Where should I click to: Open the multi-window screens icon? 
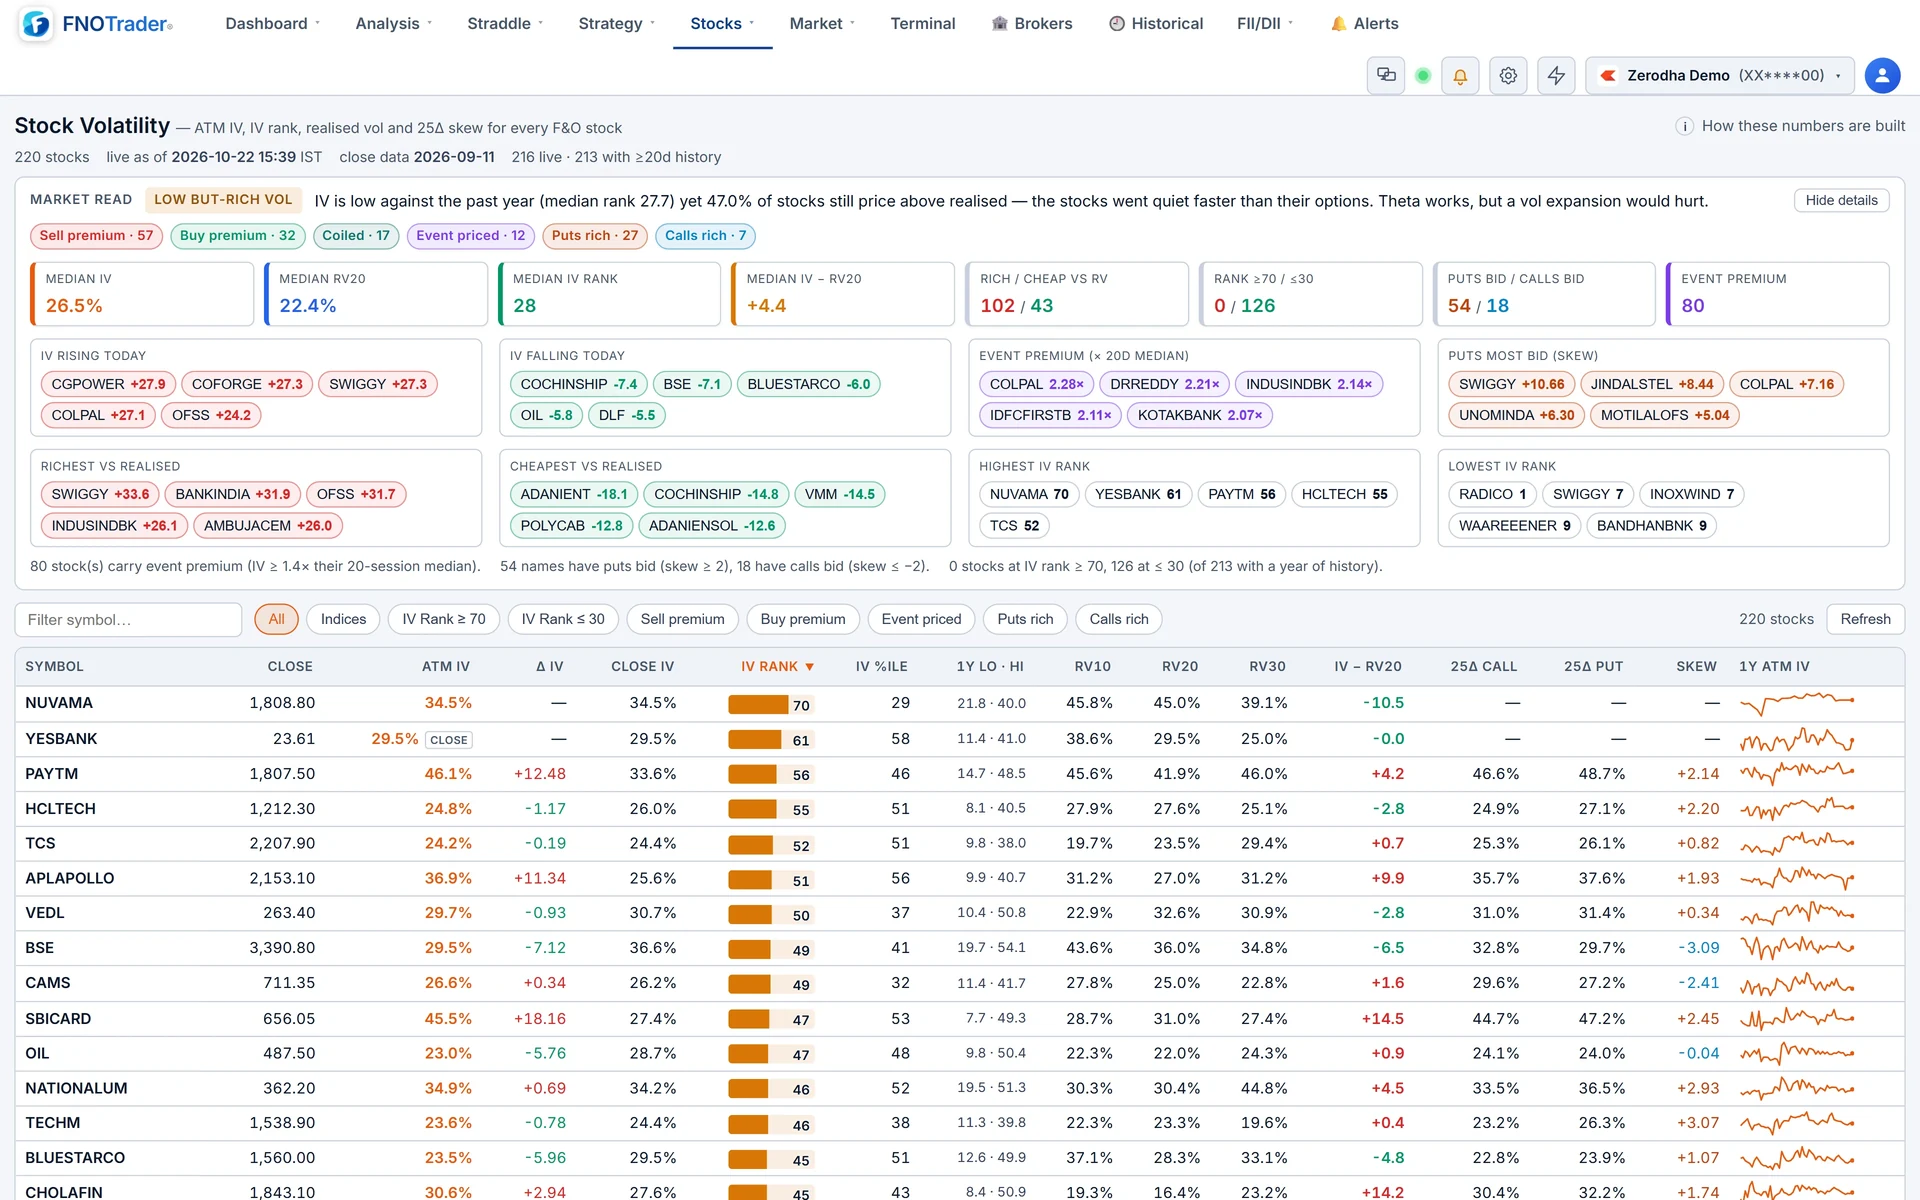click(1386, 75)
